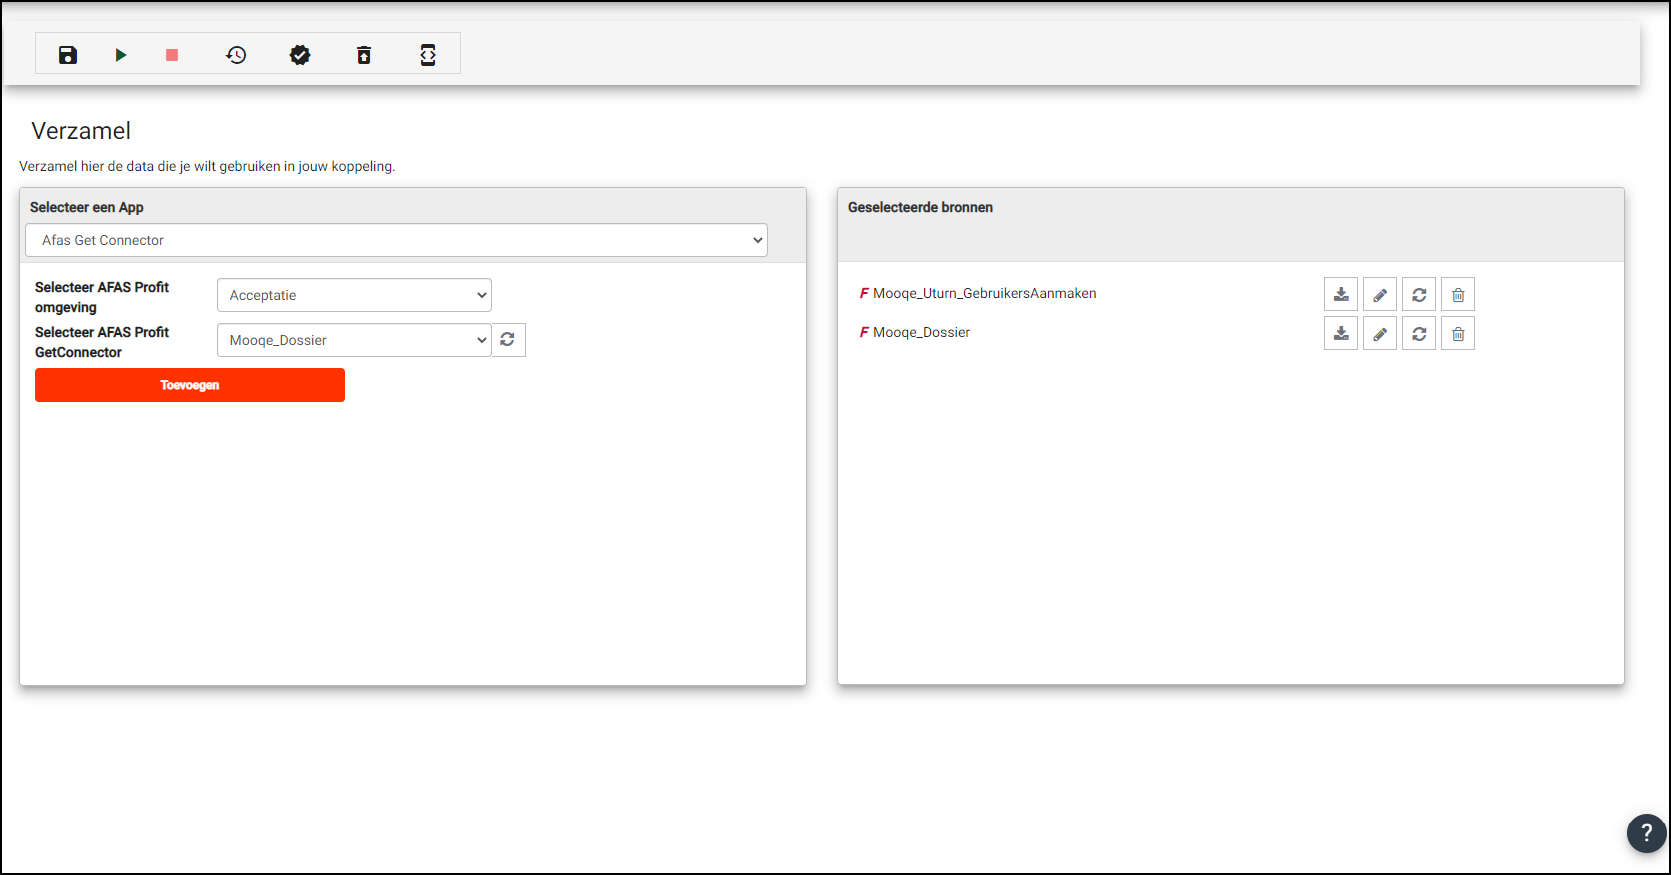Open the help question mark button

(x=1646, y=833)
